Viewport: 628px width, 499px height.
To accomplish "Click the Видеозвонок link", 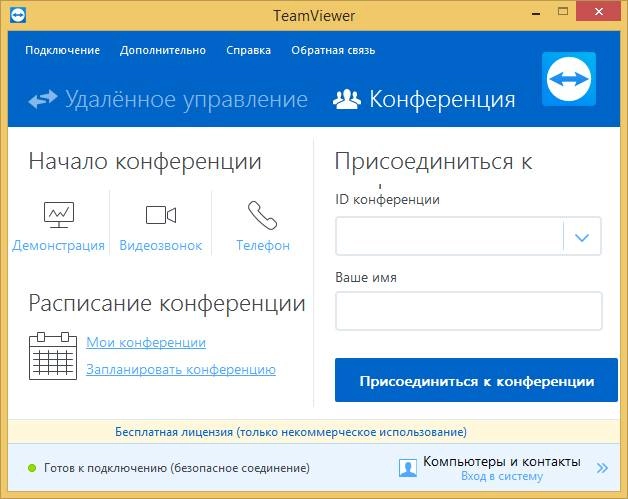I will coord(161,245).
